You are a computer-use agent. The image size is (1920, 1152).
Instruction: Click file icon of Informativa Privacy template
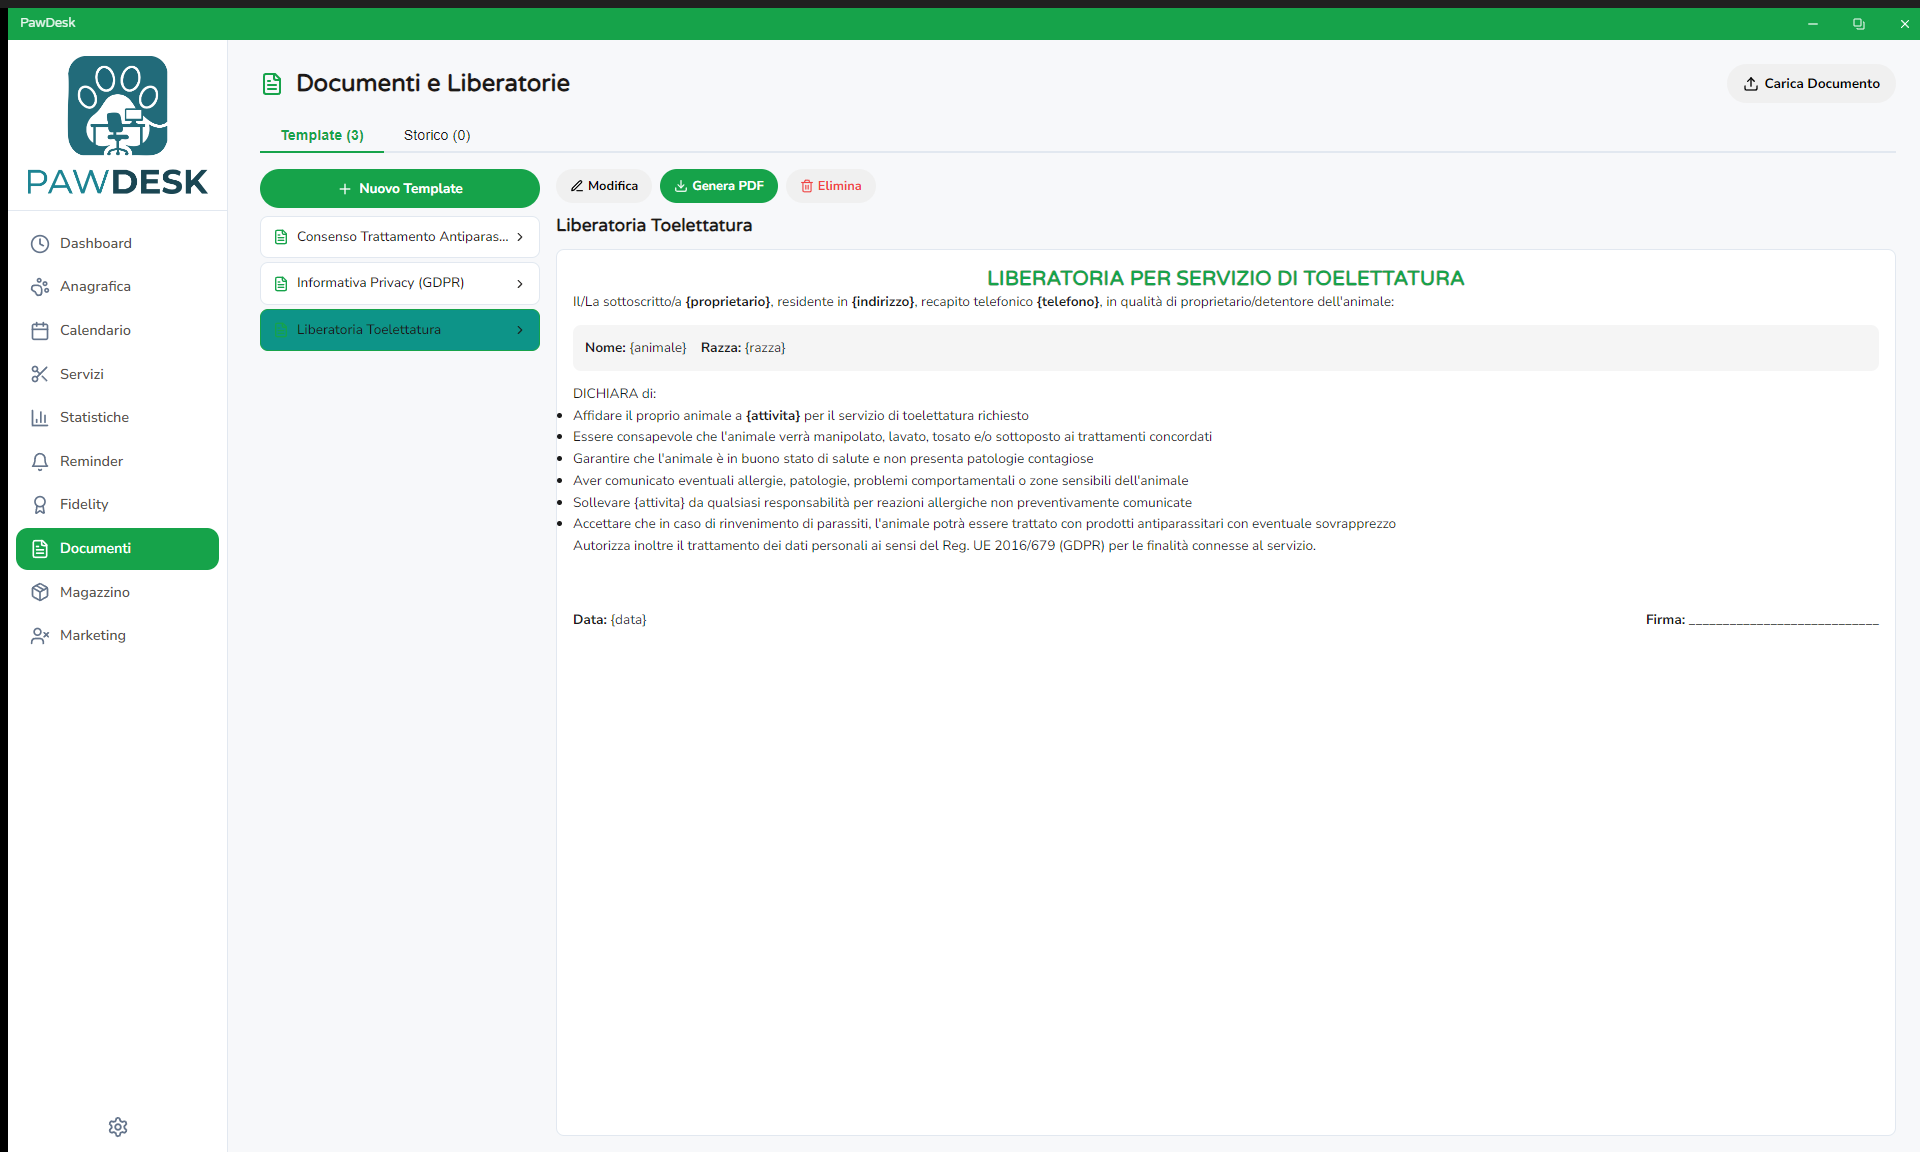(281, 284)
